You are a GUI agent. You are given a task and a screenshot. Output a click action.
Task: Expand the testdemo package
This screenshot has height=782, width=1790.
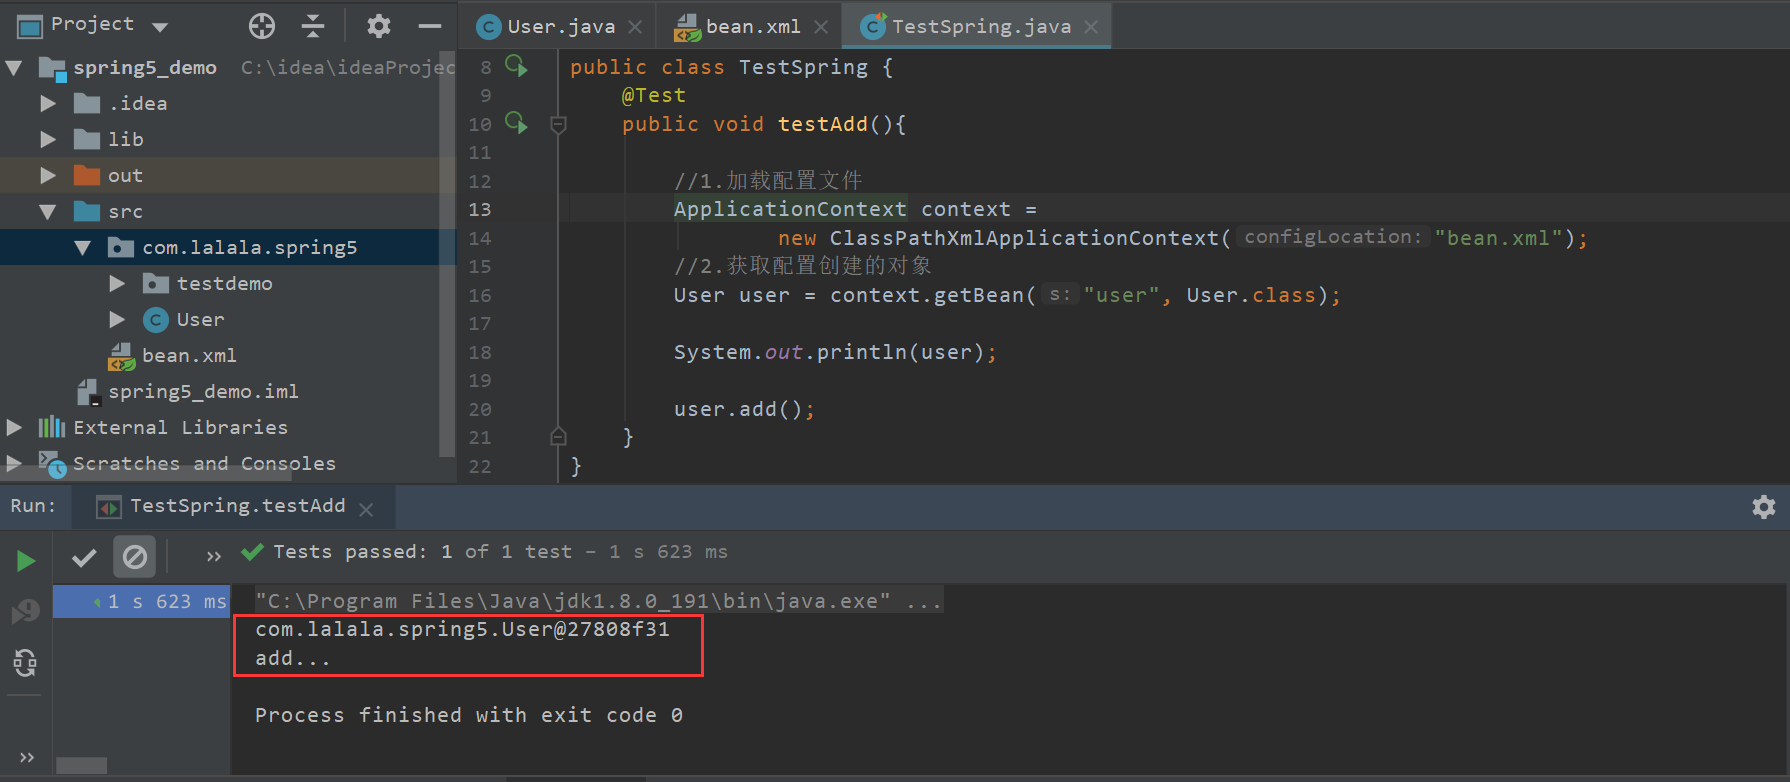tap(117, 283)
